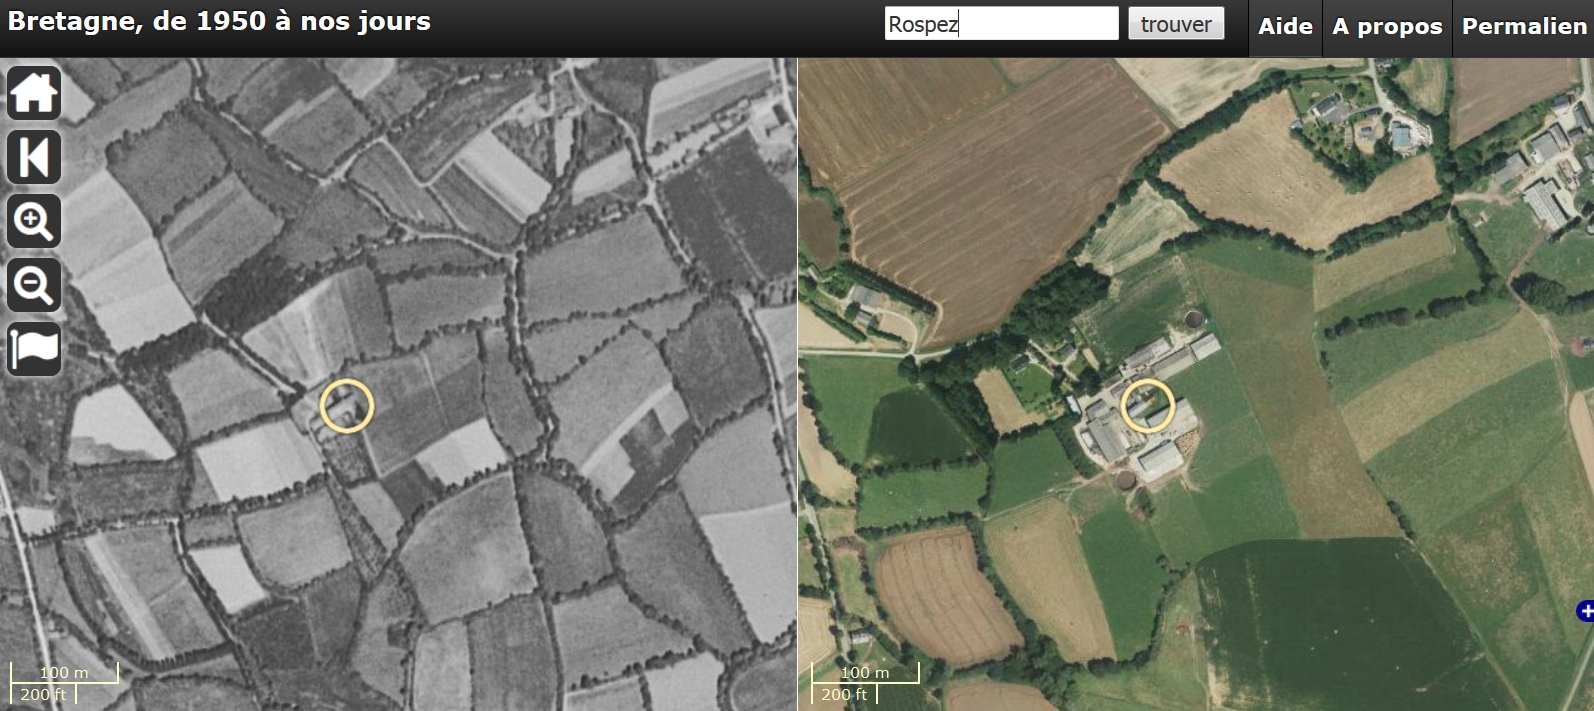Click the 100 m scale bar on left map
The width and height of the screenshot is (1594, 711).
pos(64,673)
